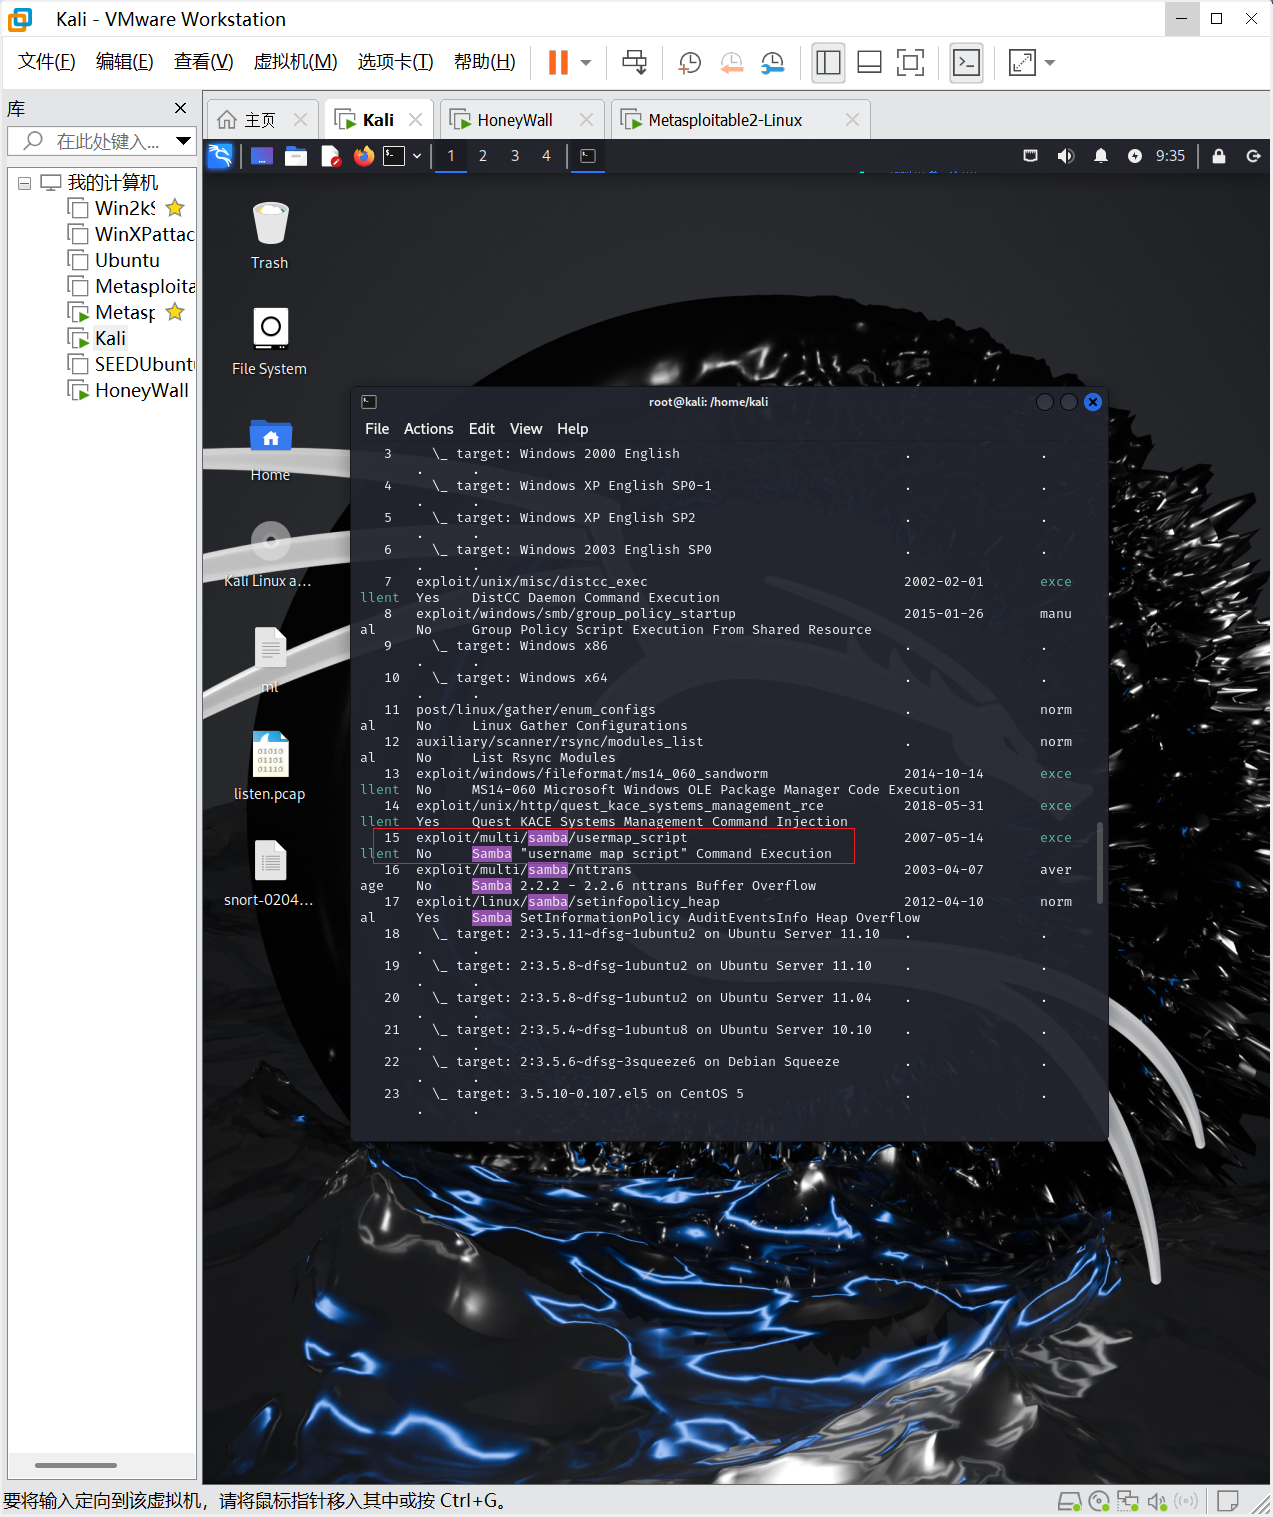Screen dimensions: 1273x1517
Task: Click the Kali logout power icon
Action: [x=1253, y=156]
